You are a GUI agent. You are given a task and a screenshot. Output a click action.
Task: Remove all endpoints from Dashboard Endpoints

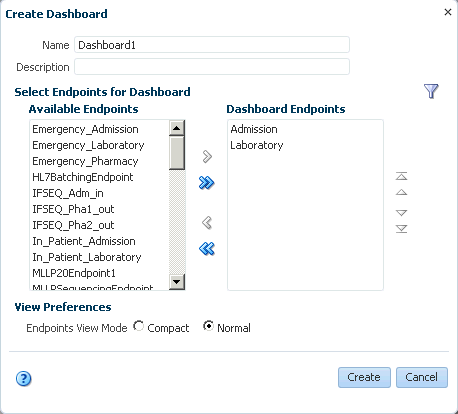tap(207, 249)
